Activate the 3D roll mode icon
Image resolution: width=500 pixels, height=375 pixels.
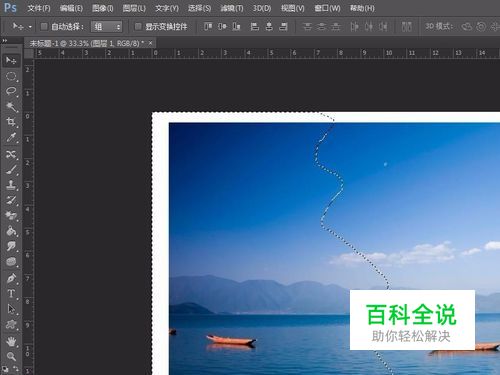point(481,26)
